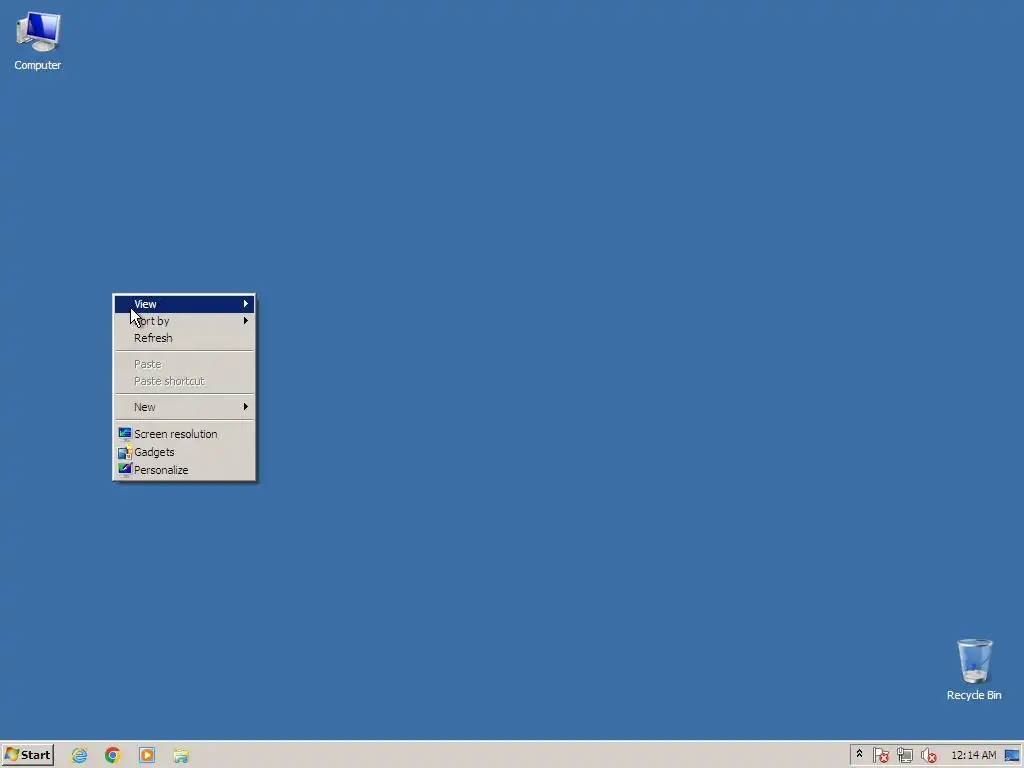Screen dimensions: 1024x768
Task: Click the New submenu arrow
Action: point(246,407)
